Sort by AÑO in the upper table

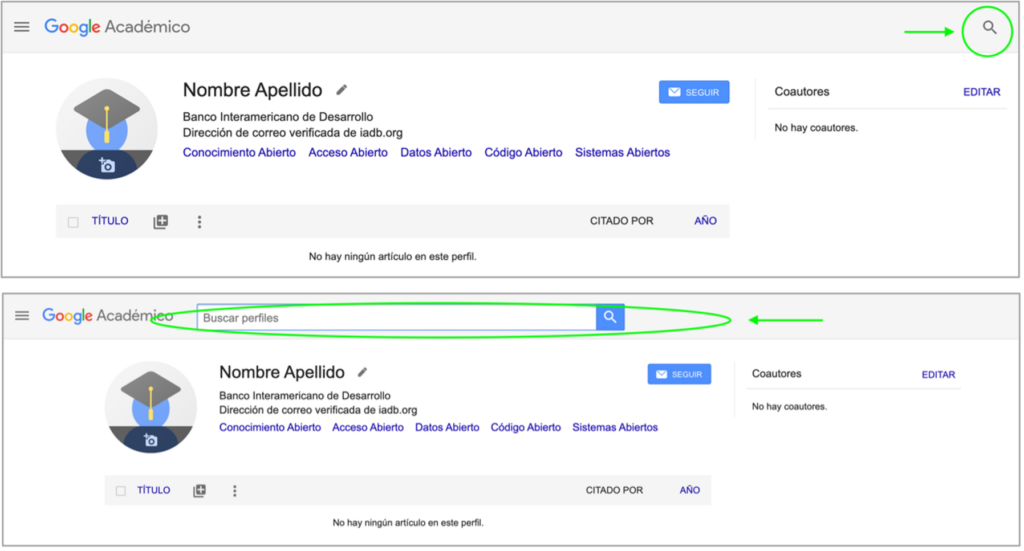click(705, 221)
